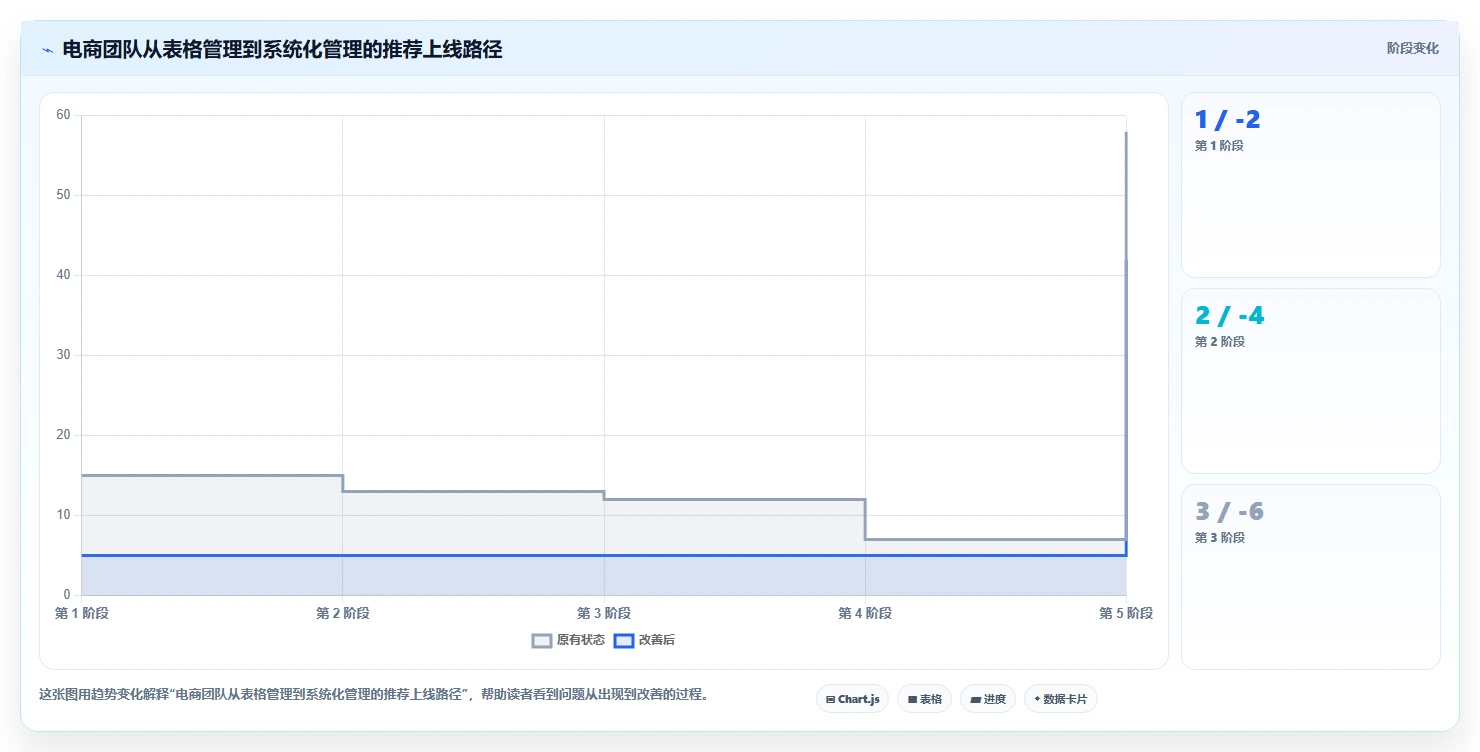Click y-axis value 20
The height and width of the screenshot is (752, 1480).
(x=64, y=435)
